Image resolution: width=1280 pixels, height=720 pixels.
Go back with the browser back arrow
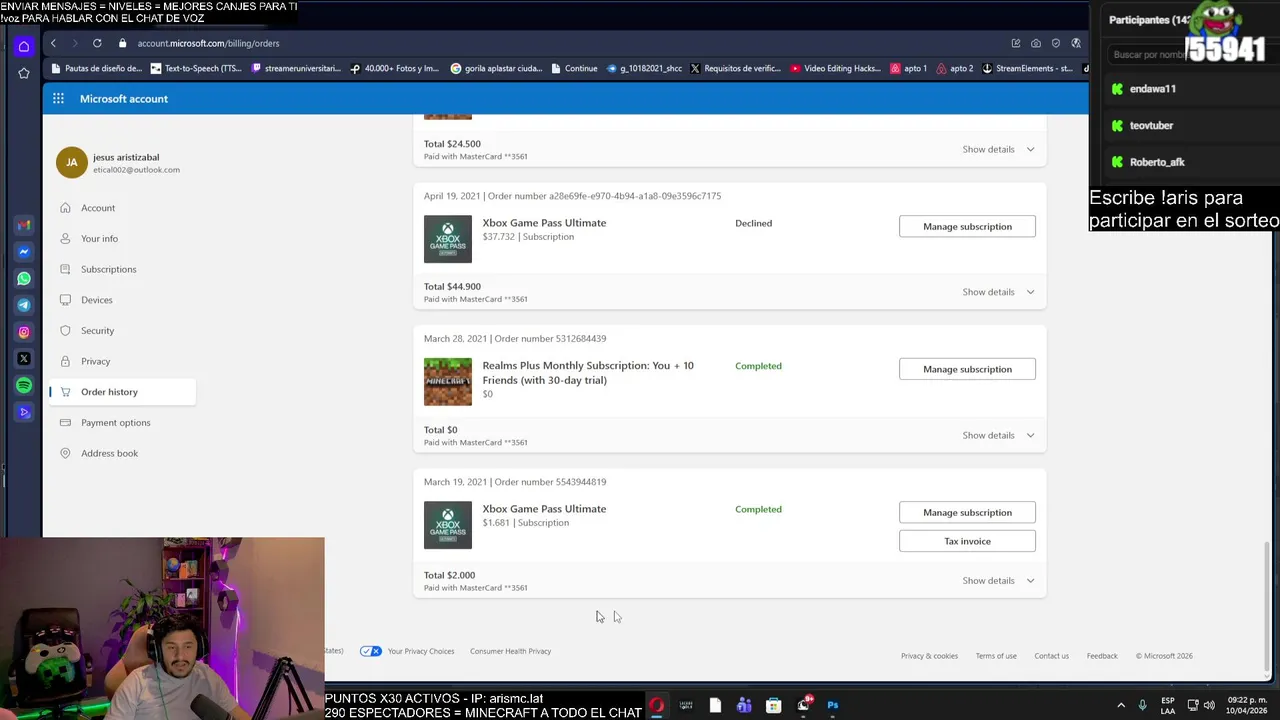click(53, 43)
